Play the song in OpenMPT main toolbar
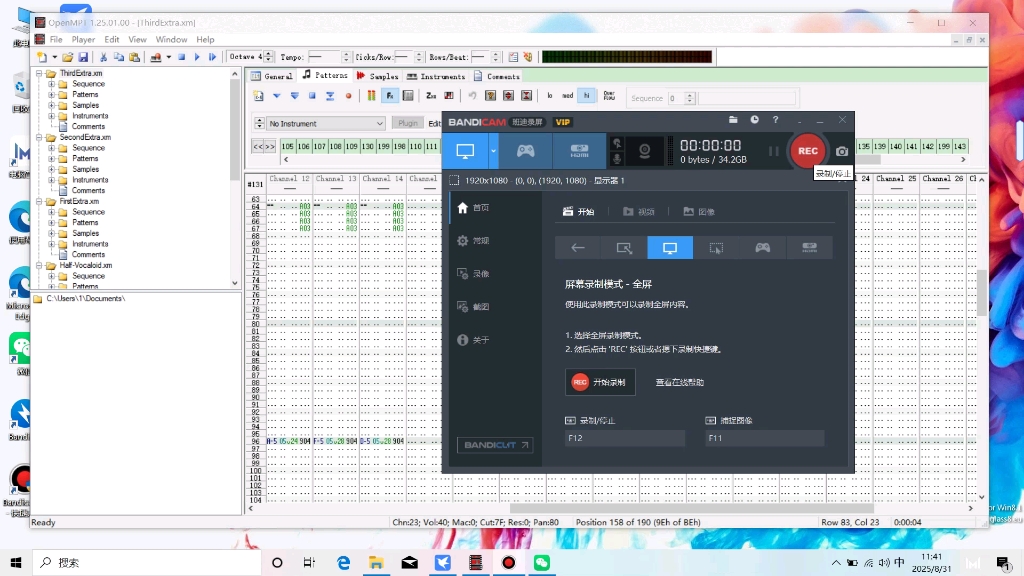The height and width of the screenshot is (576, 1024). [x=197, y=57]
